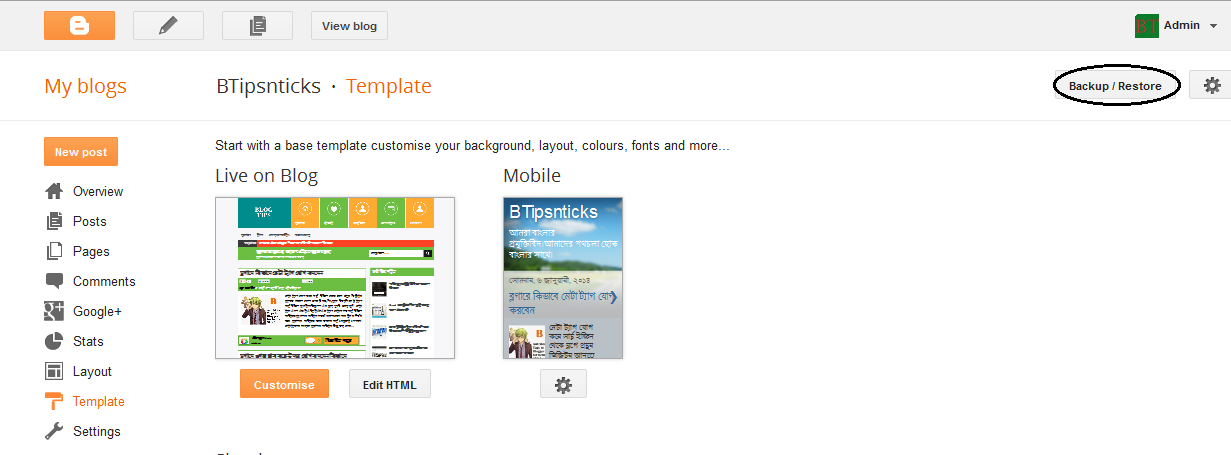Open Settings in the sidebar

pos(97,431)
